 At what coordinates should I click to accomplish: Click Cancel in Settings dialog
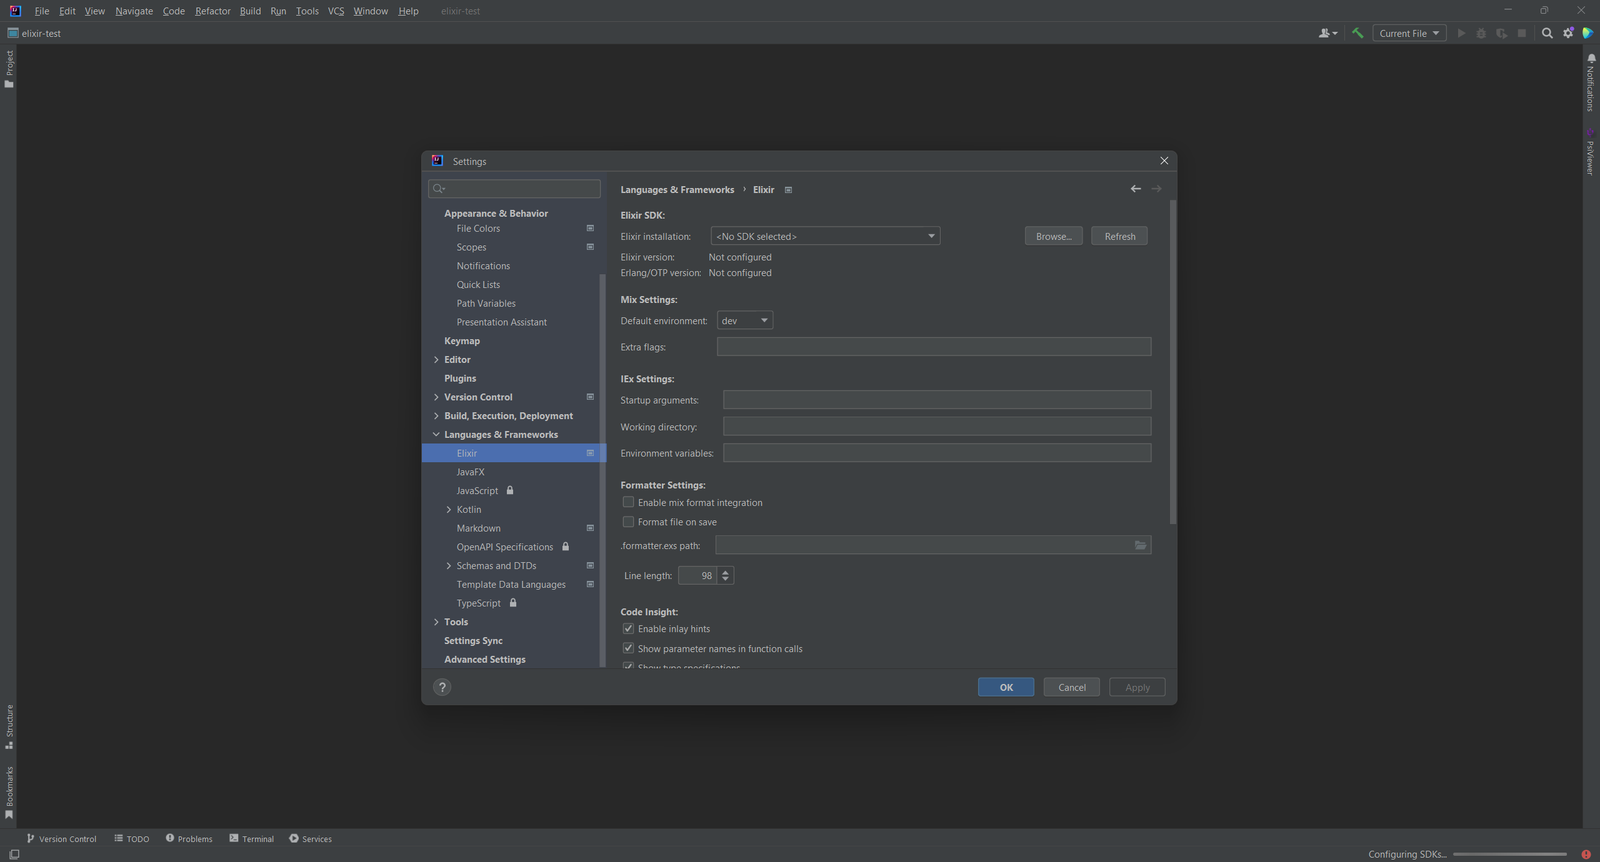pyautogui.click(x=1072, y=687)
